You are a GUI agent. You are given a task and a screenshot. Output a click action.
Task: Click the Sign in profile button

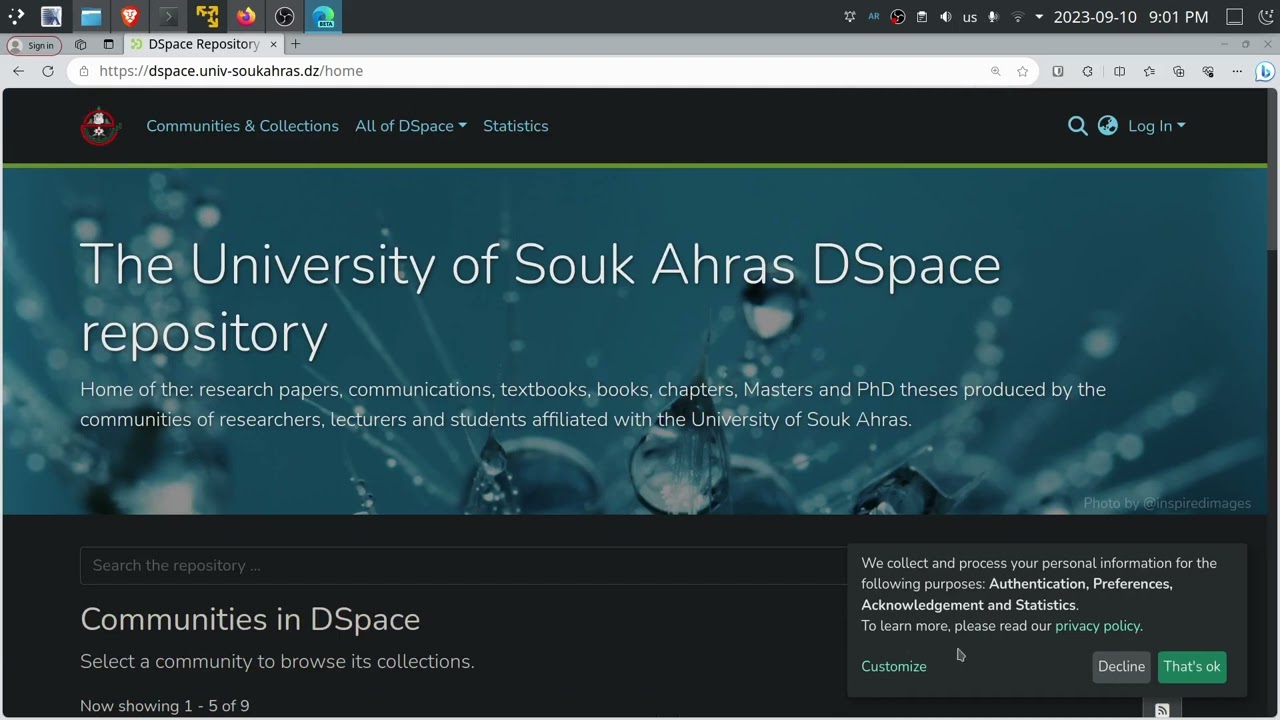pyautogui.click(x=33, y=45)
